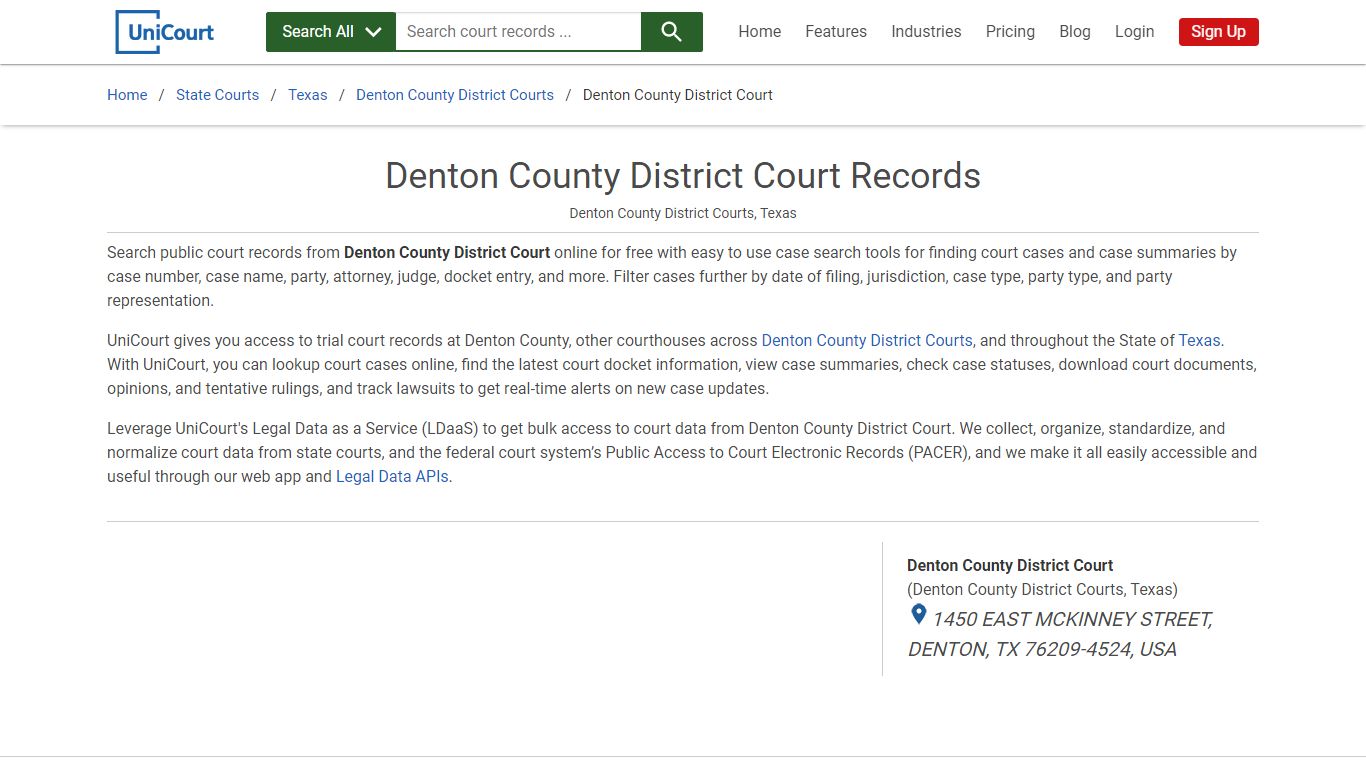This screenshot has height=768, width=1366.
Task: Click Denton County District Court breadcrumb text
Action: point(678,95)
